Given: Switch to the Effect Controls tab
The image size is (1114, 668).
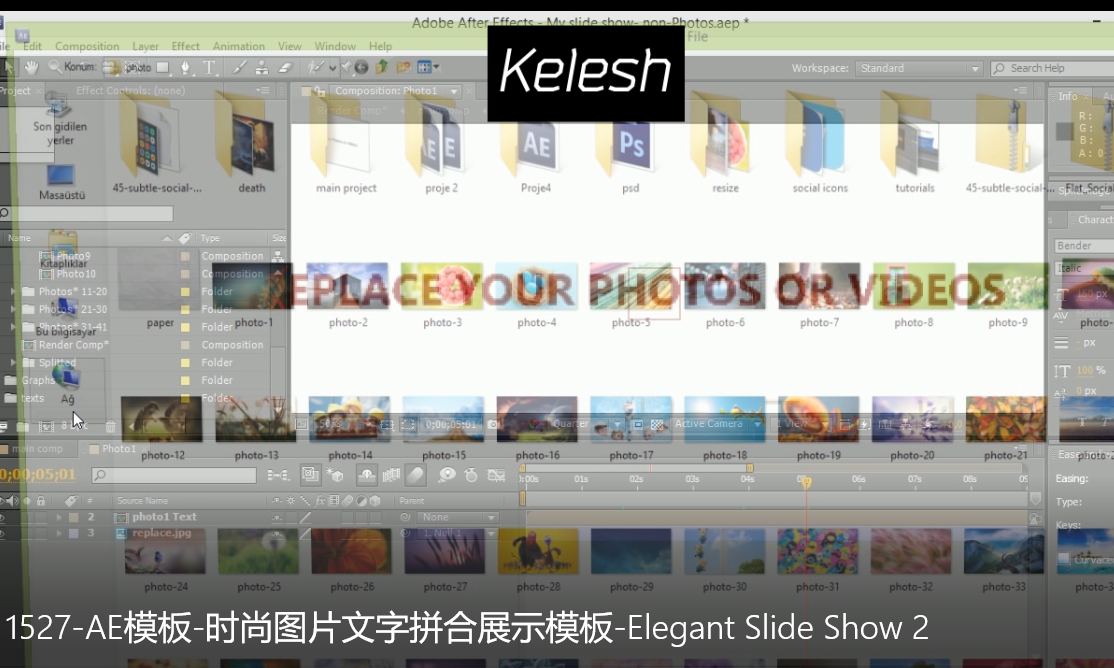Looking at the screenshot, I should click(130, 91).
